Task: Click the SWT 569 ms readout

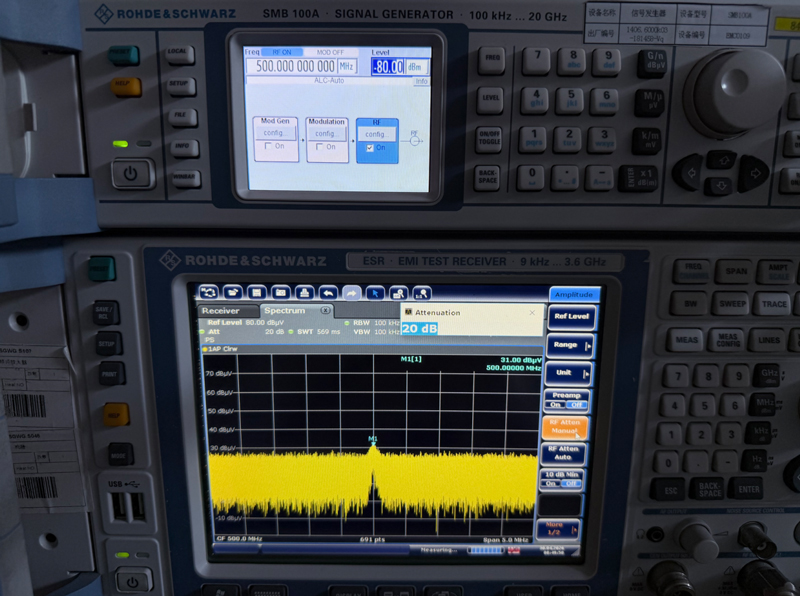Action: [319, 332]
